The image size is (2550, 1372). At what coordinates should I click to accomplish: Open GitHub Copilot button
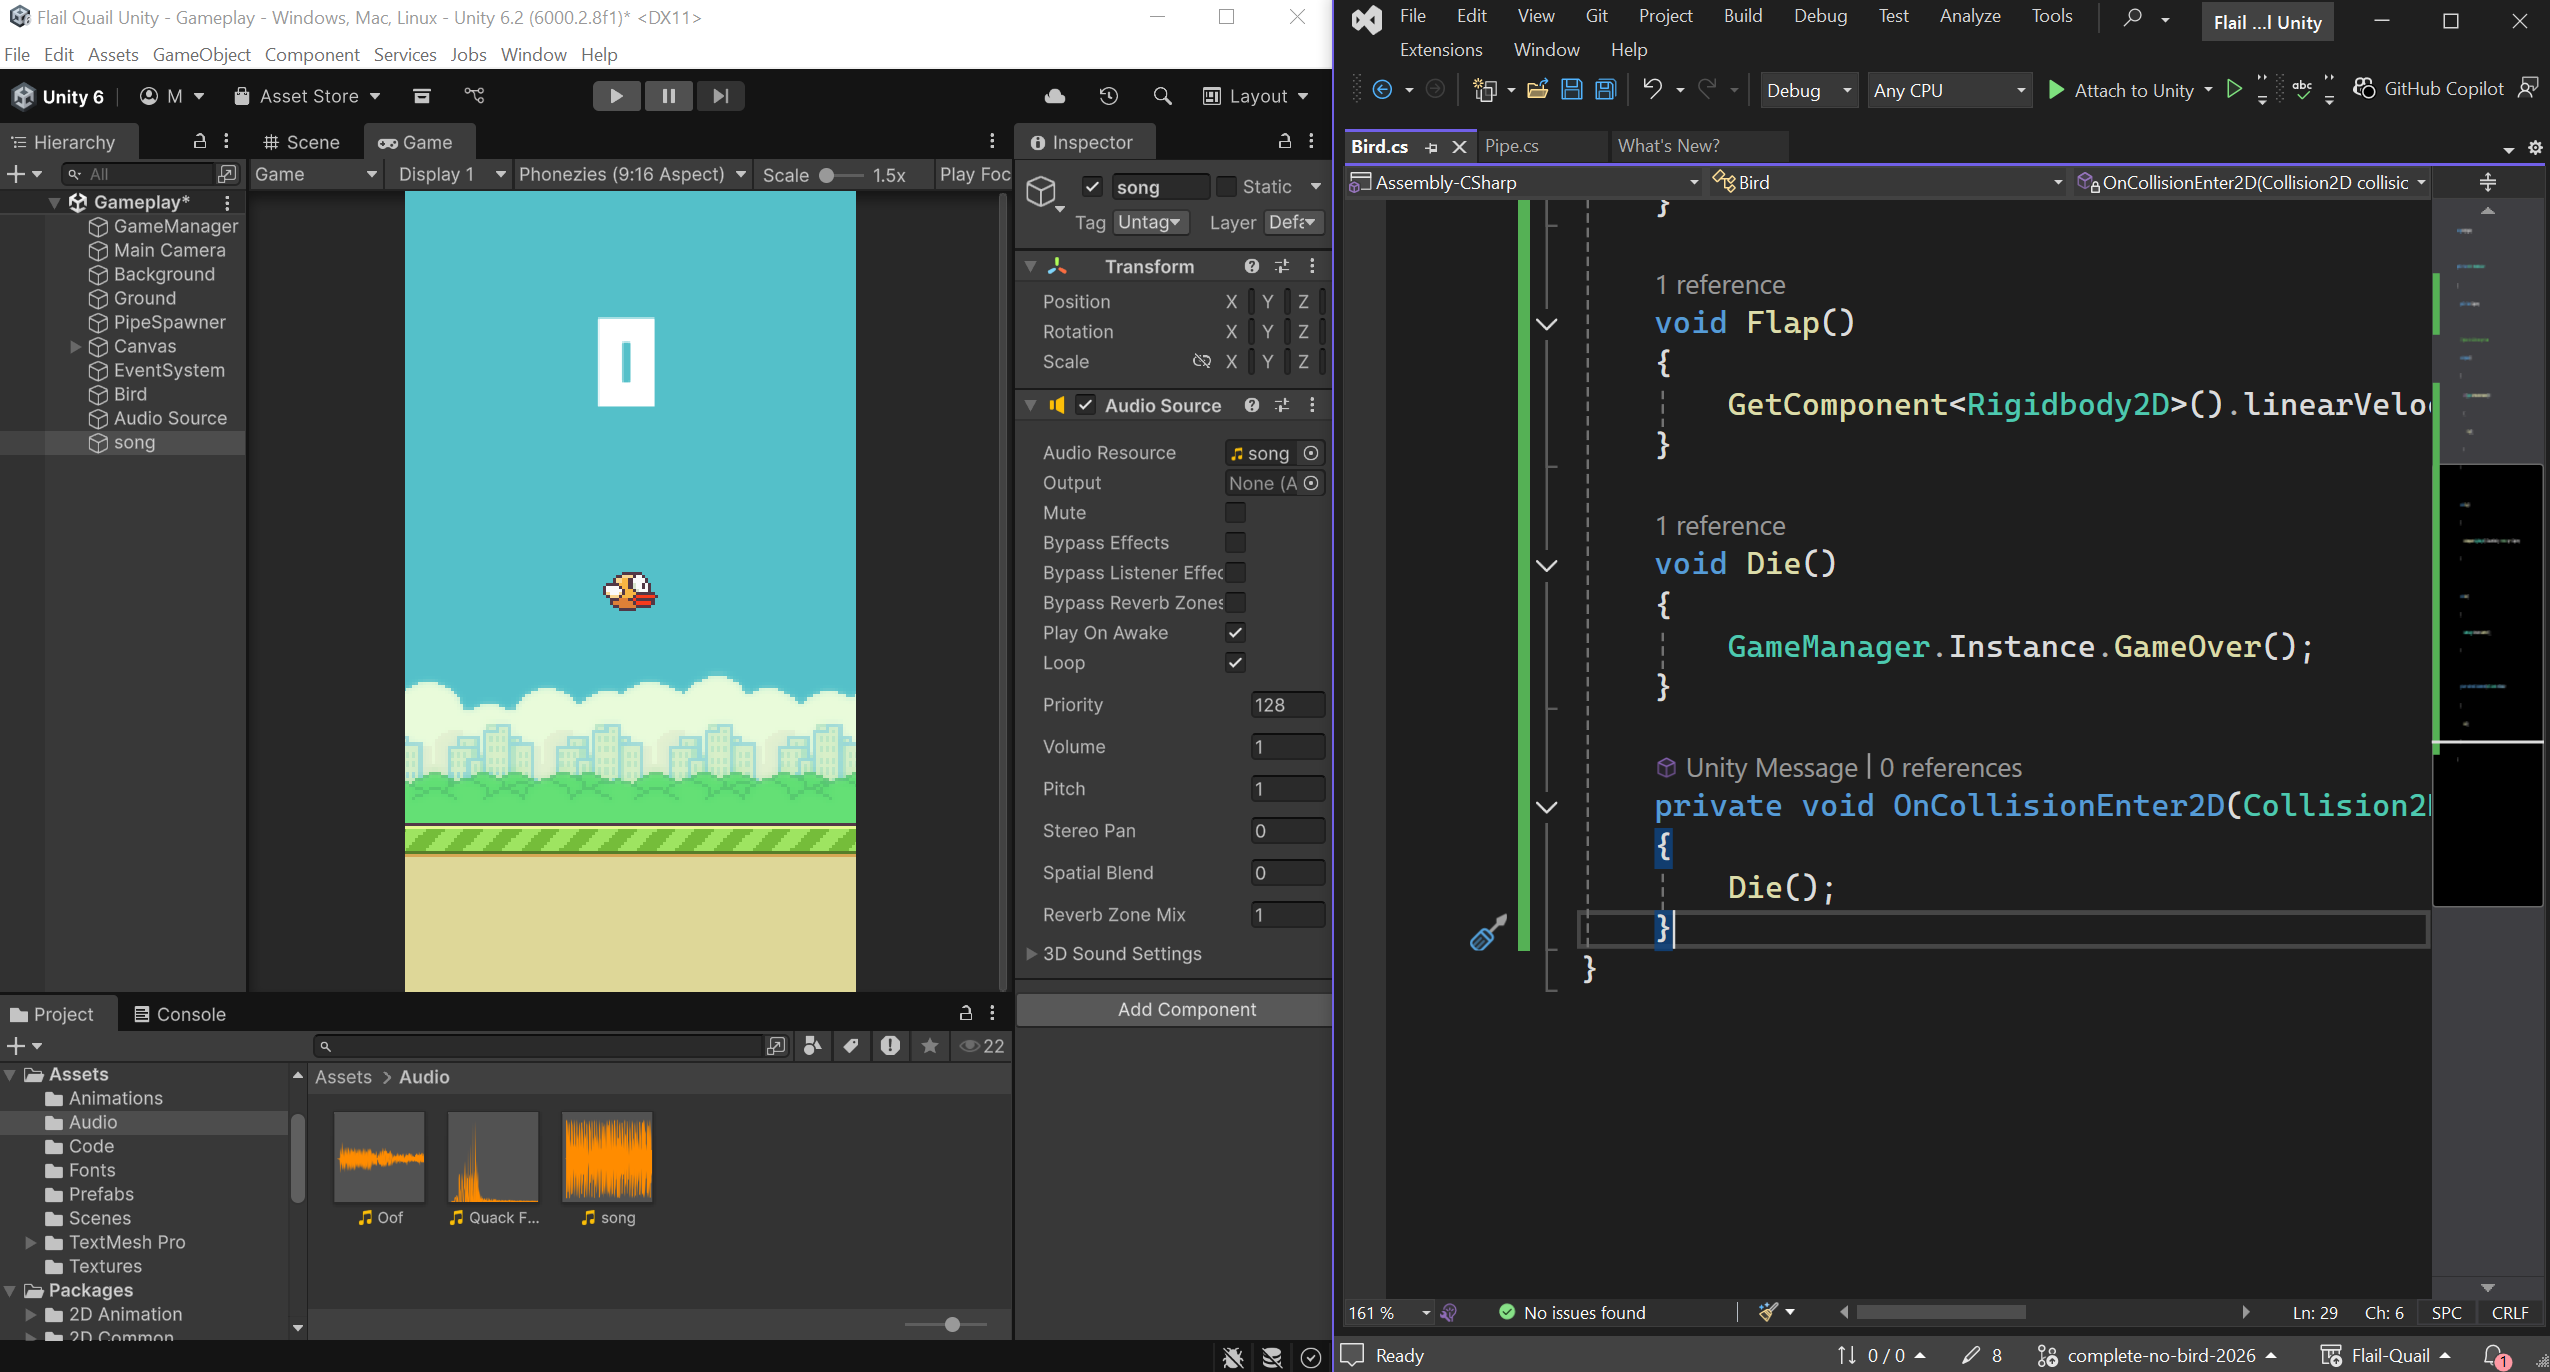2429,88
